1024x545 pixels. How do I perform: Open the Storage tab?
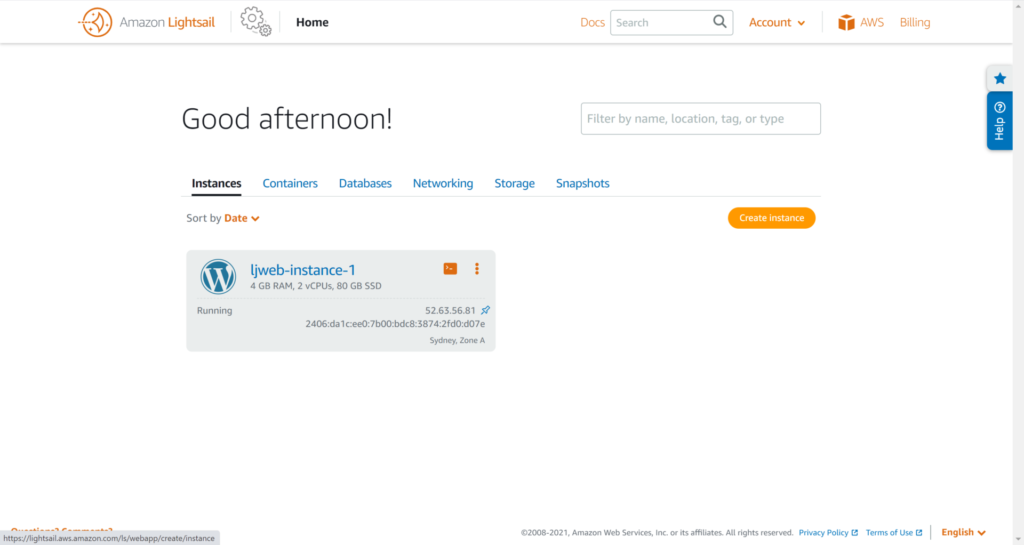pos(515,183)
